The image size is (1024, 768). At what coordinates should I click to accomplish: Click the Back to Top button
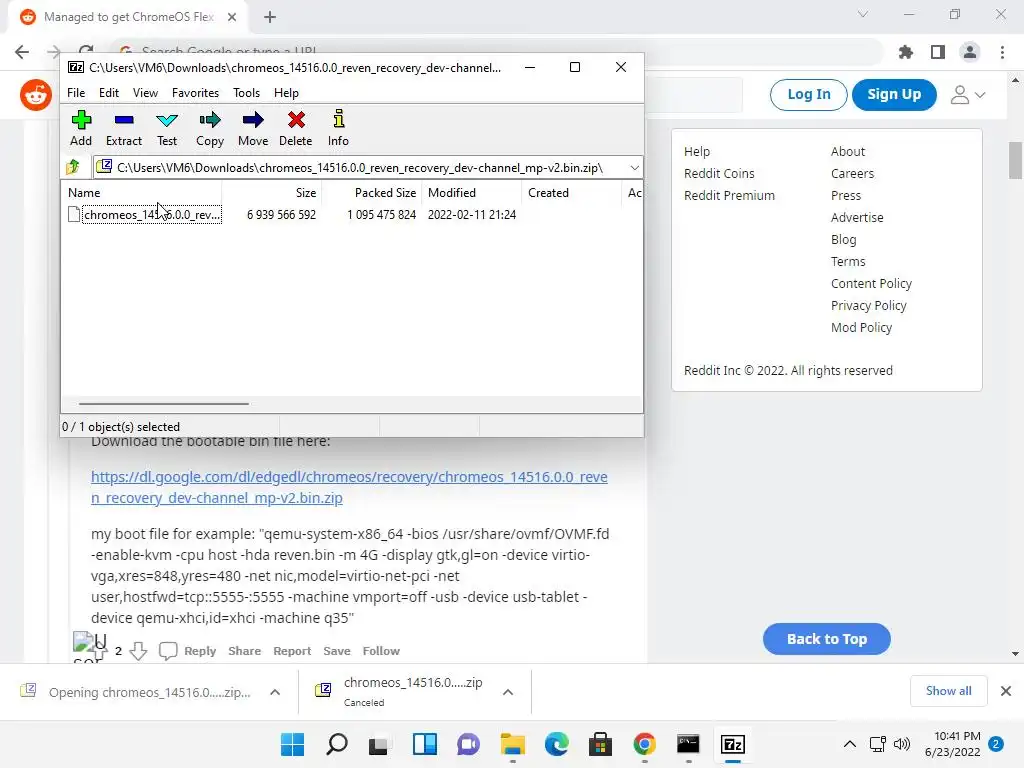click(827, 639)
